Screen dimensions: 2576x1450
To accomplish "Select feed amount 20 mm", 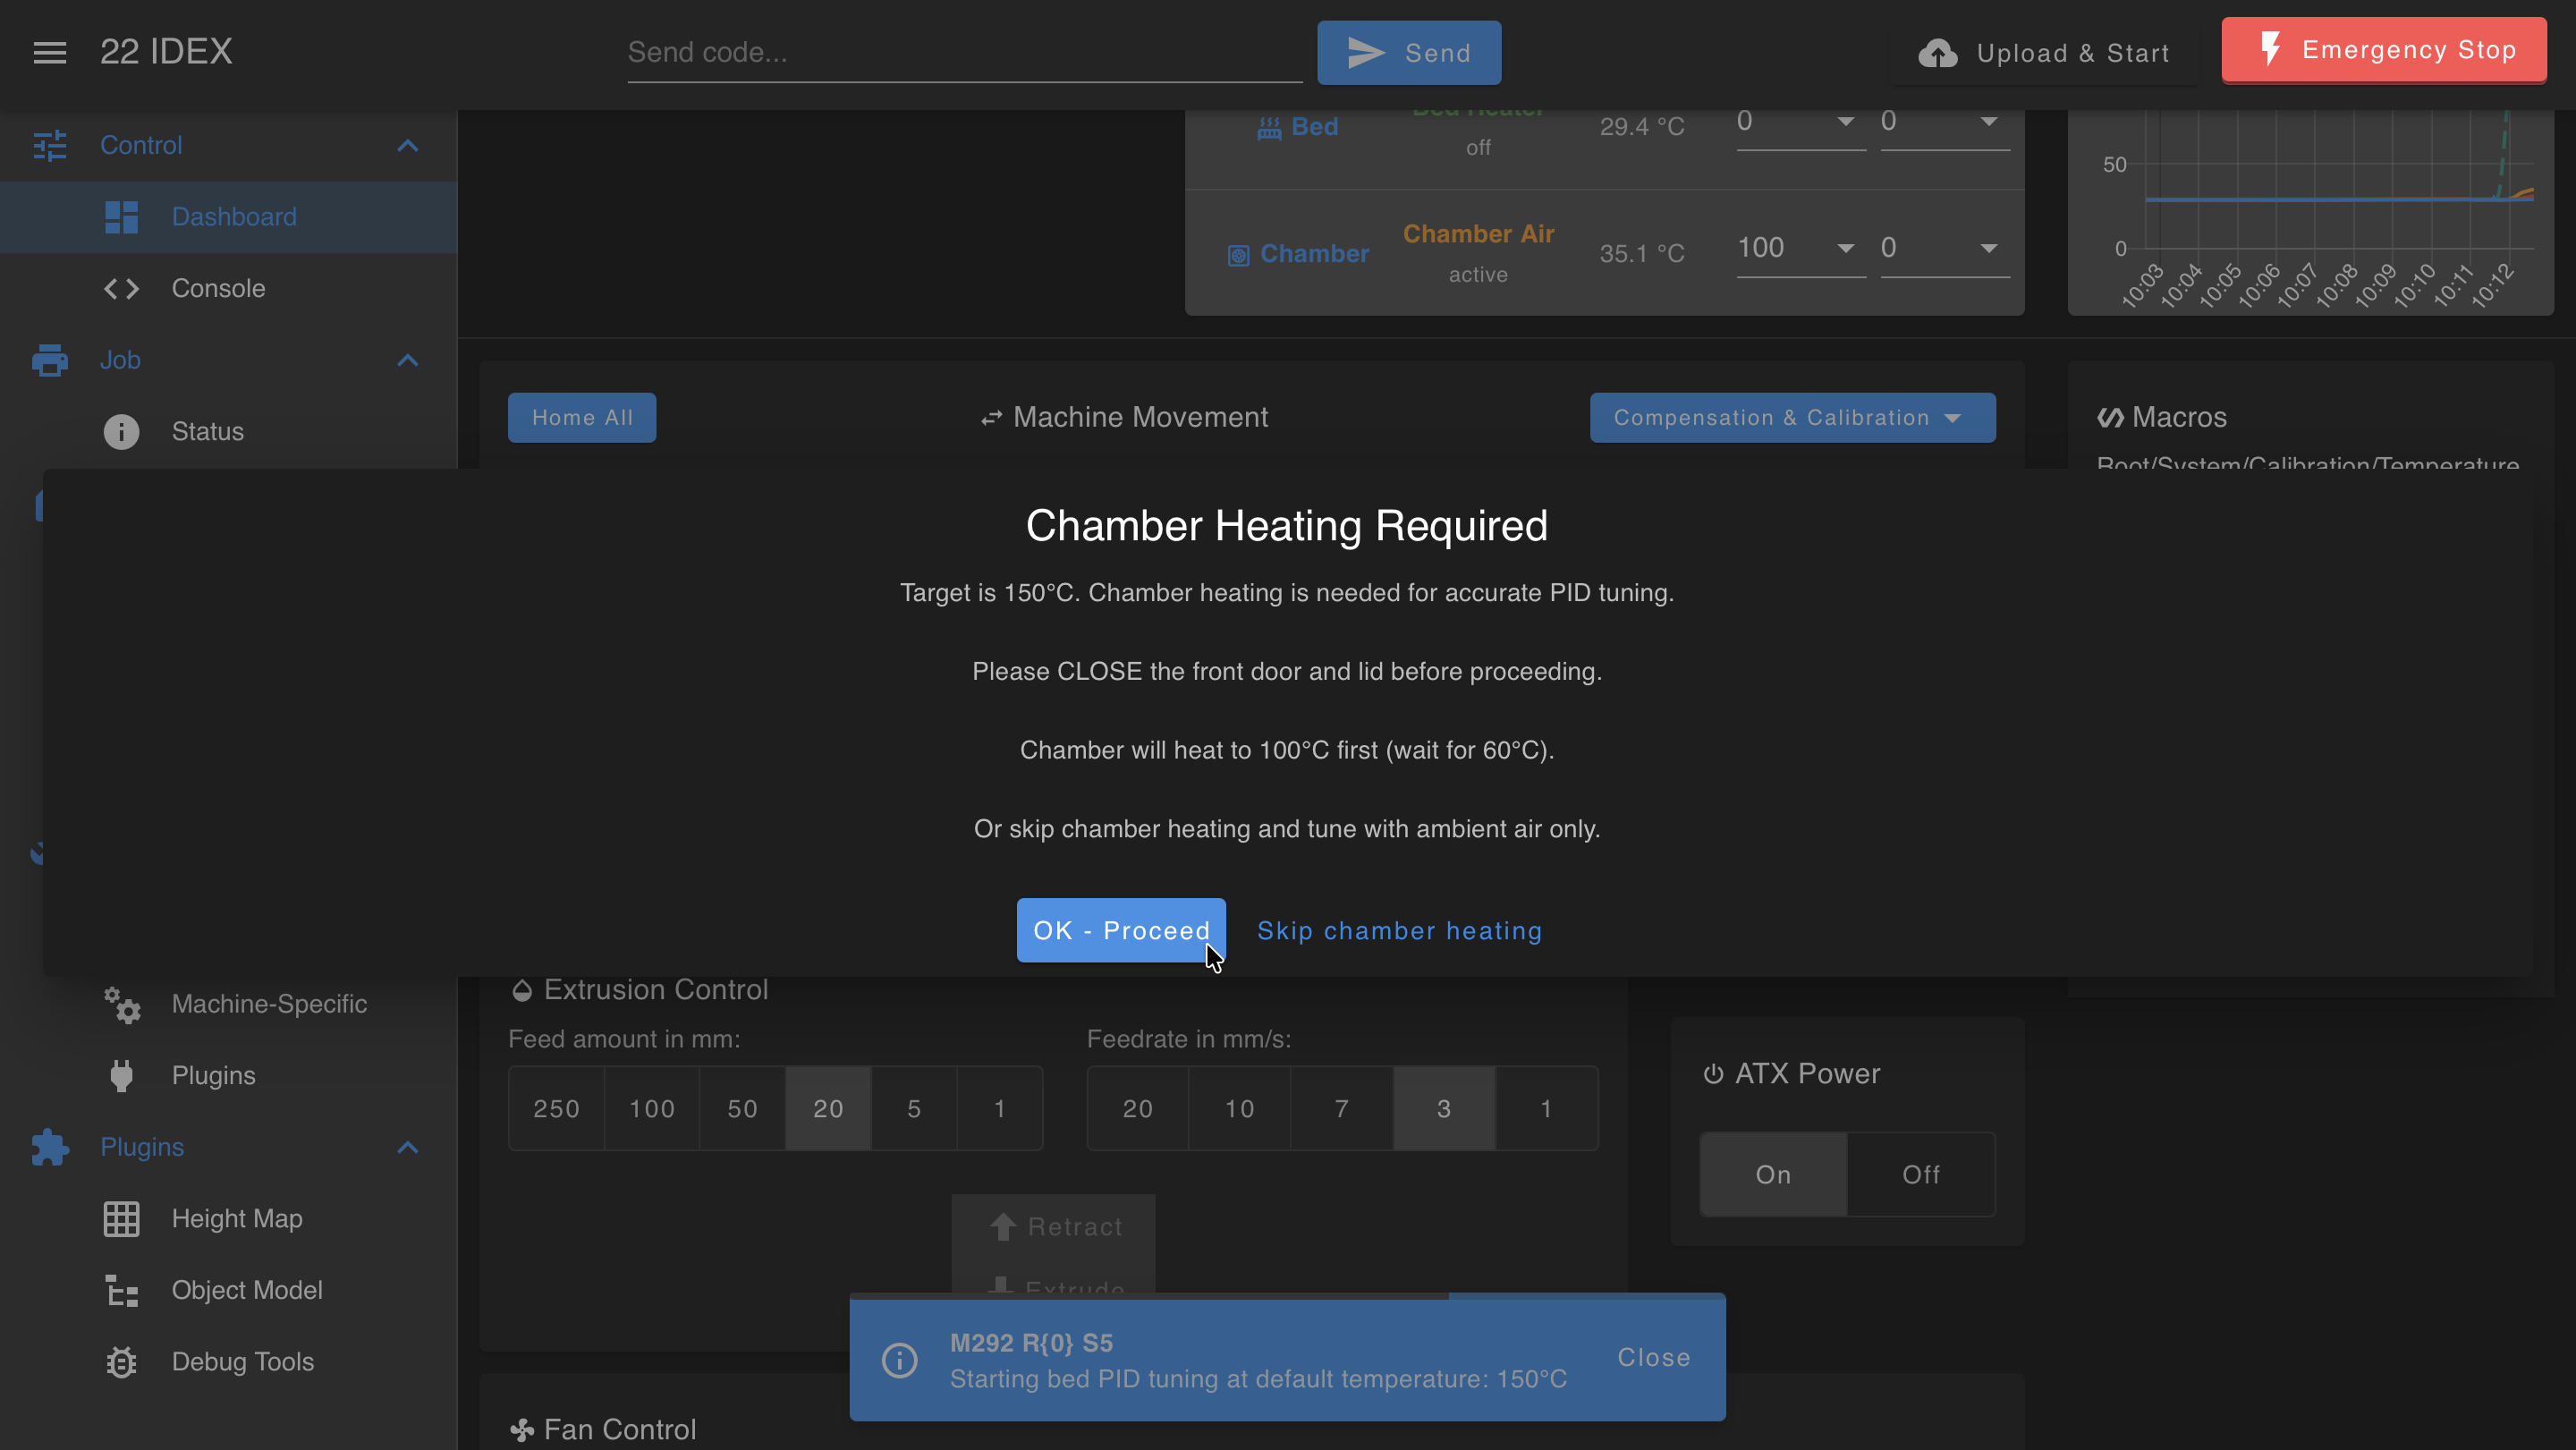I will pos(828,1109).
